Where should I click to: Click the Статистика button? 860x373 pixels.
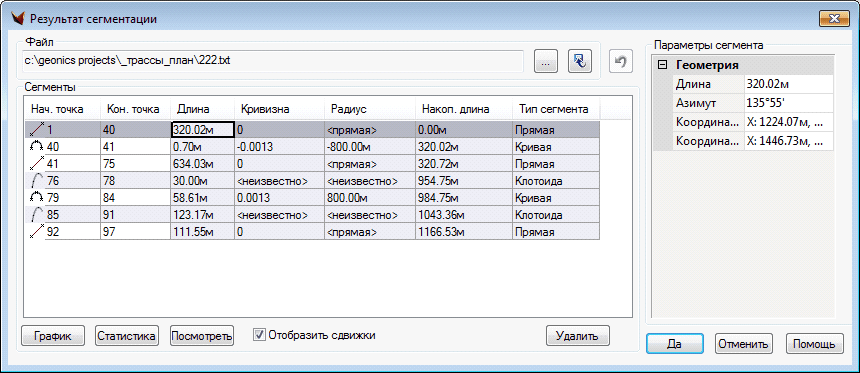[126, 336]
